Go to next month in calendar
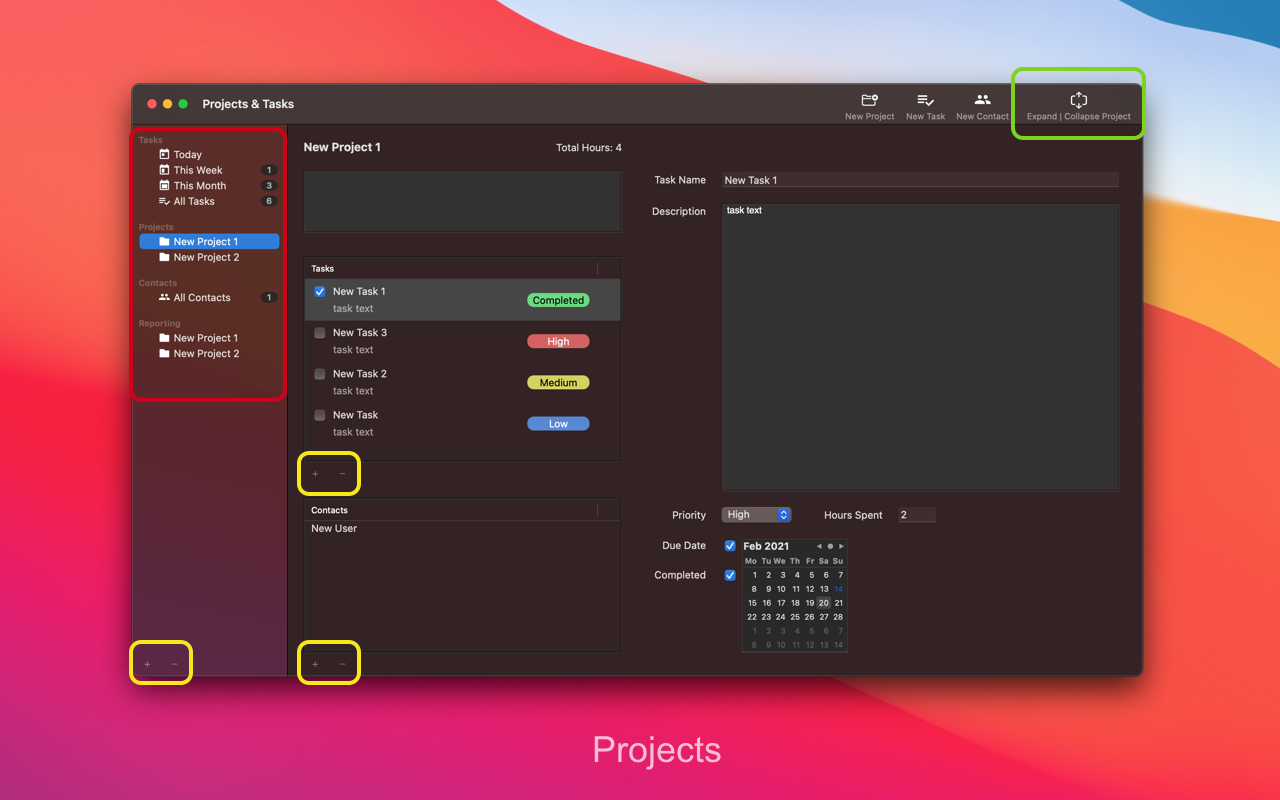1280x800 pixels. (x=842, y=546)
